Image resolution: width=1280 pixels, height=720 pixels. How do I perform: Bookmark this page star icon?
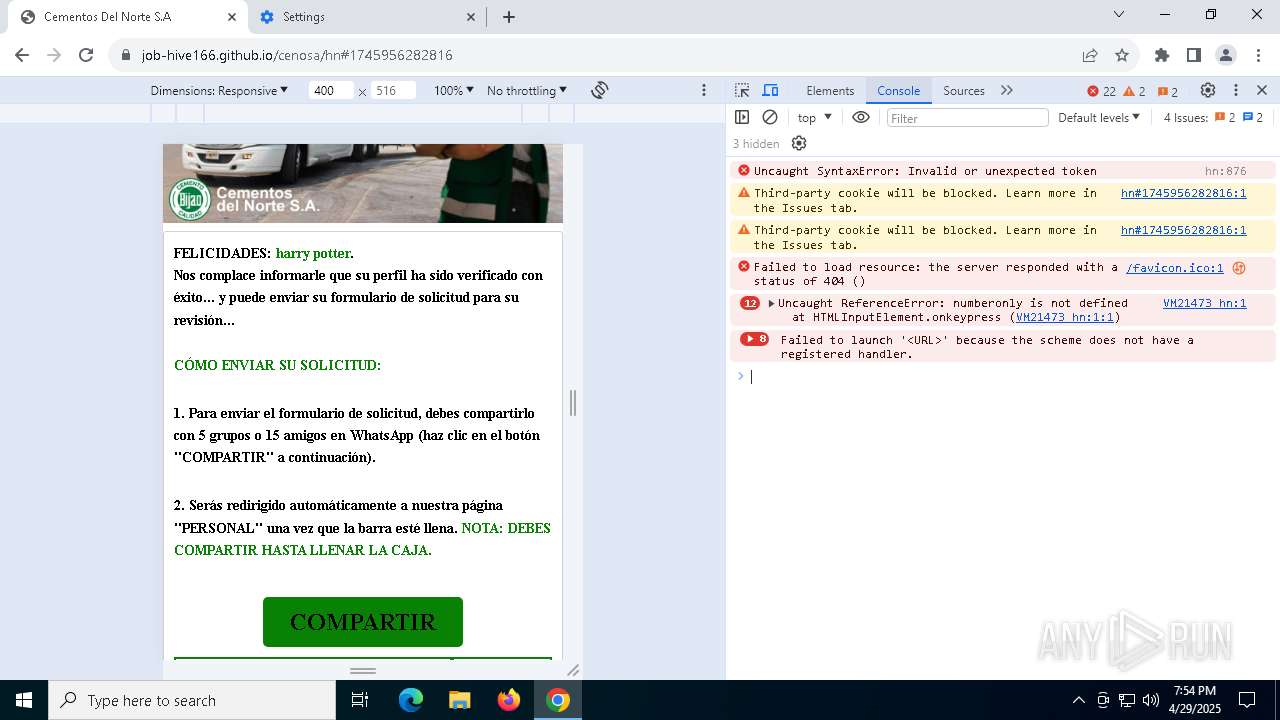pos(1122,55)
